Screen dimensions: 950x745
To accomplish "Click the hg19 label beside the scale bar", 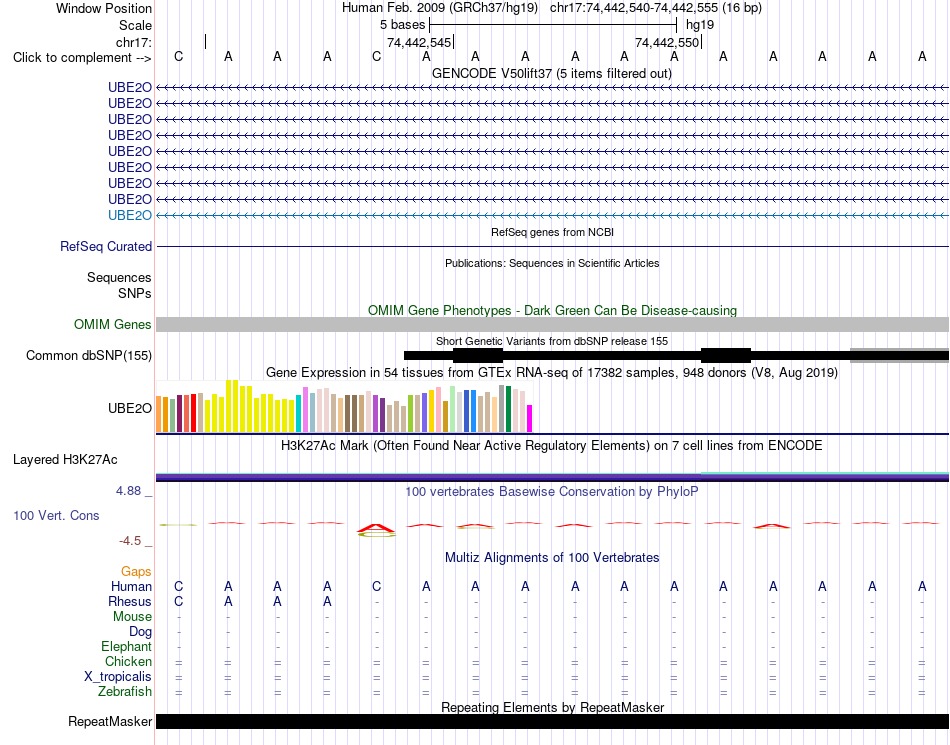I will [x=700, y=25].
